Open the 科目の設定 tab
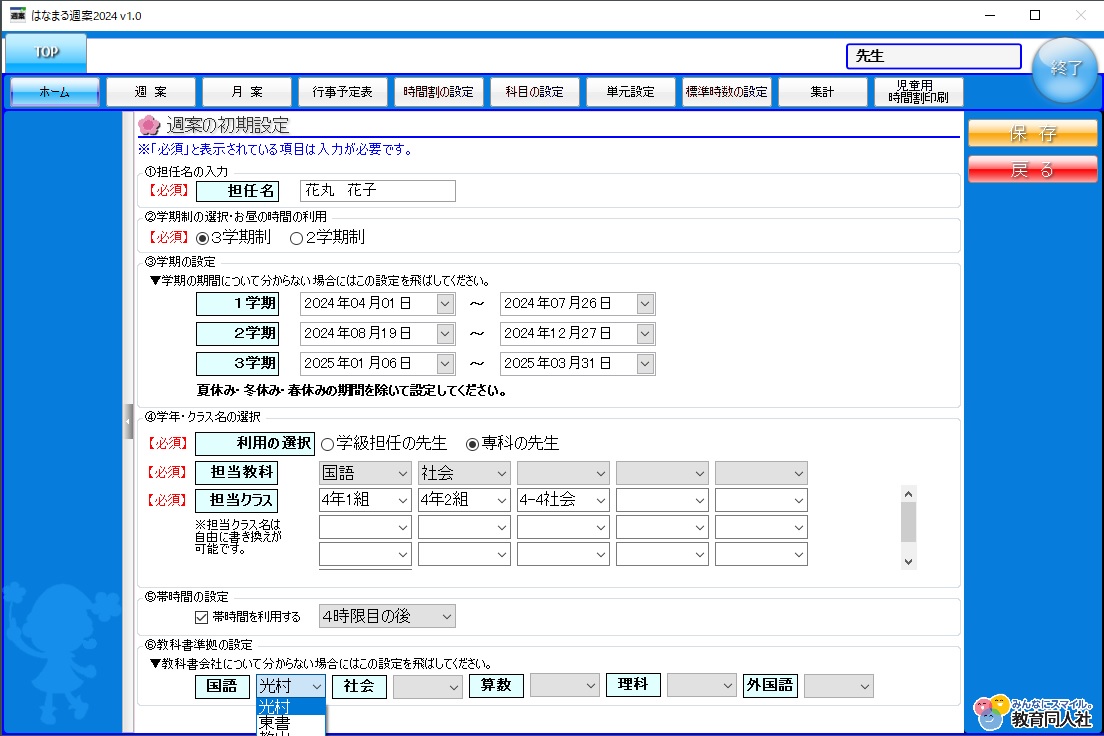 534,92
